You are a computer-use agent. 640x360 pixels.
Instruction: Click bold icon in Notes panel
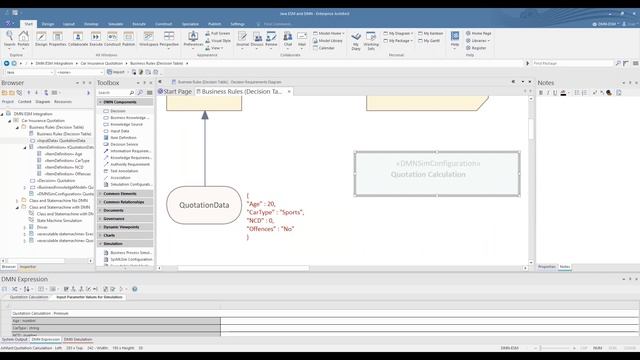(541, 93)
